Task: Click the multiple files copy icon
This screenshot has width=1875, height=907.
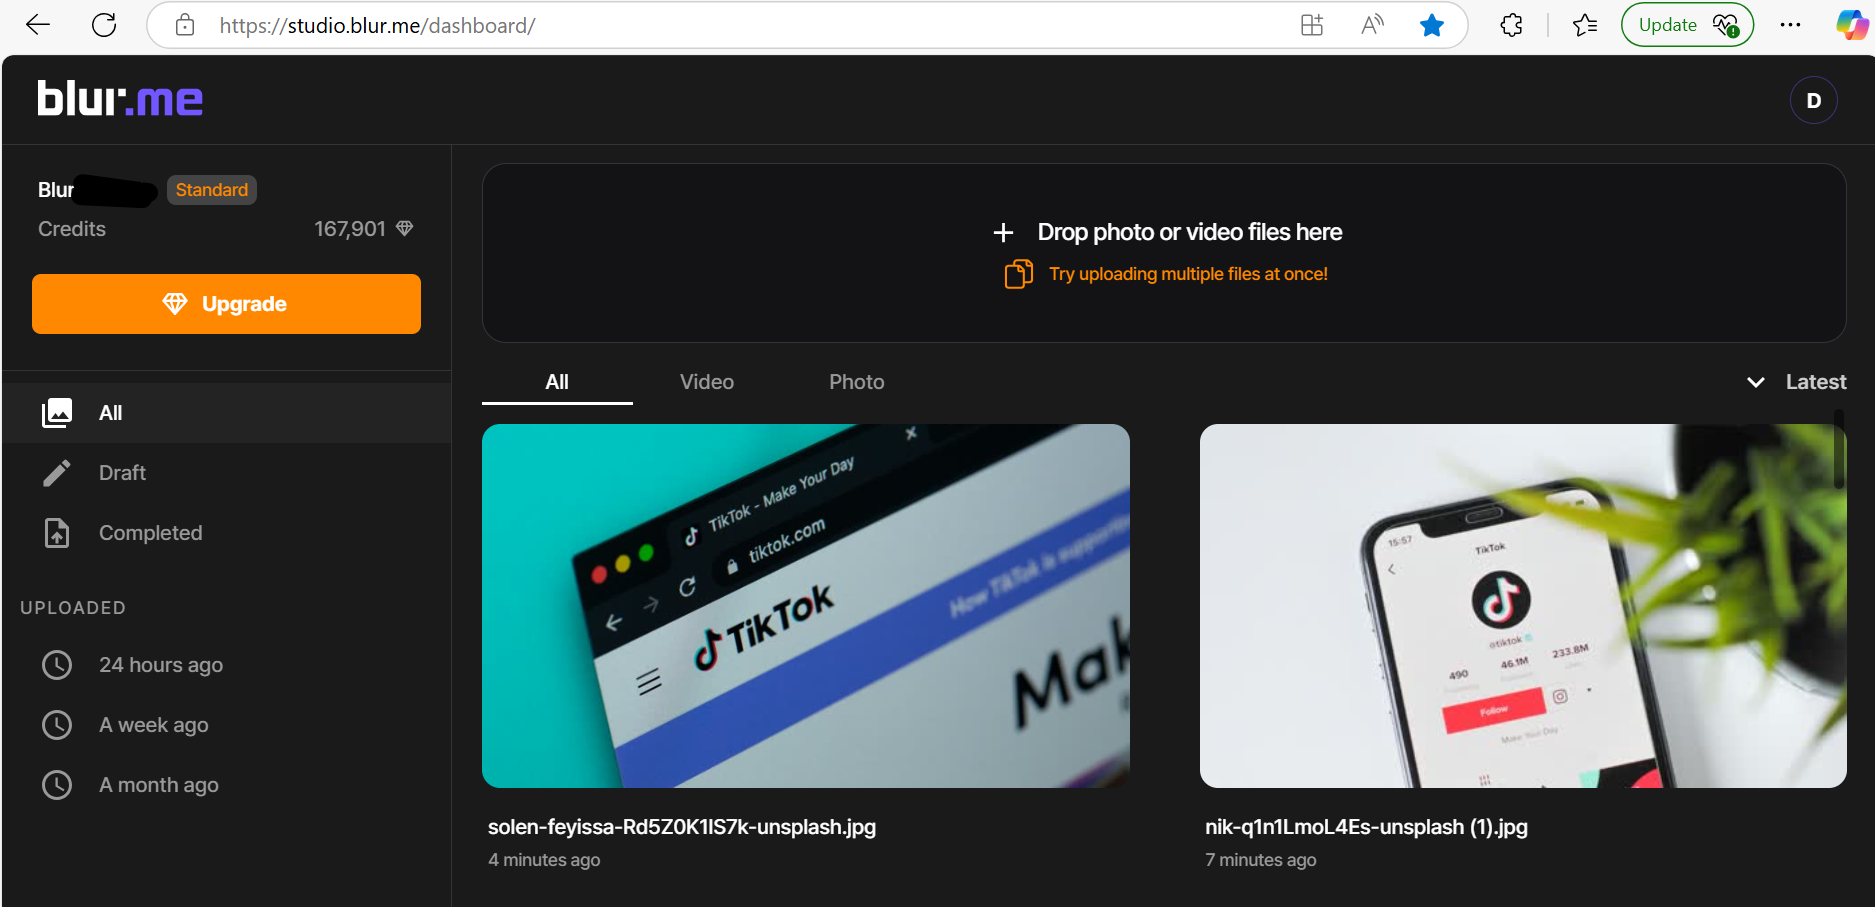Action: click(x=1018, y=274)
